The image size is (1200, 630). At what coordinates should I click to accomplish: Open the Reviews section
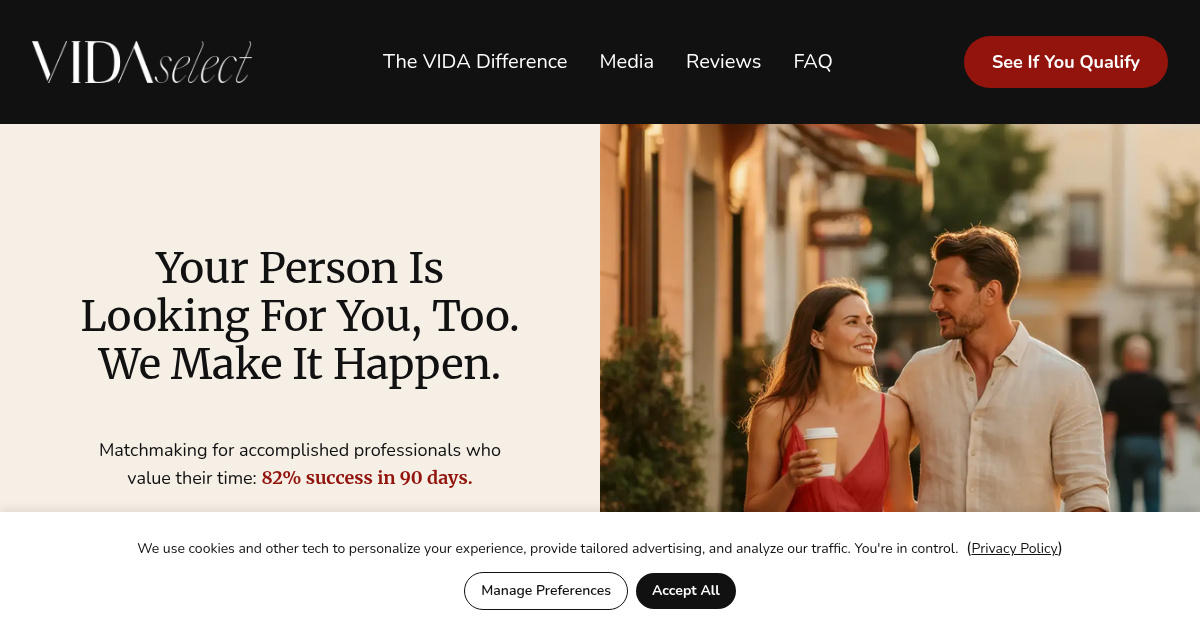tap(724, 62)
